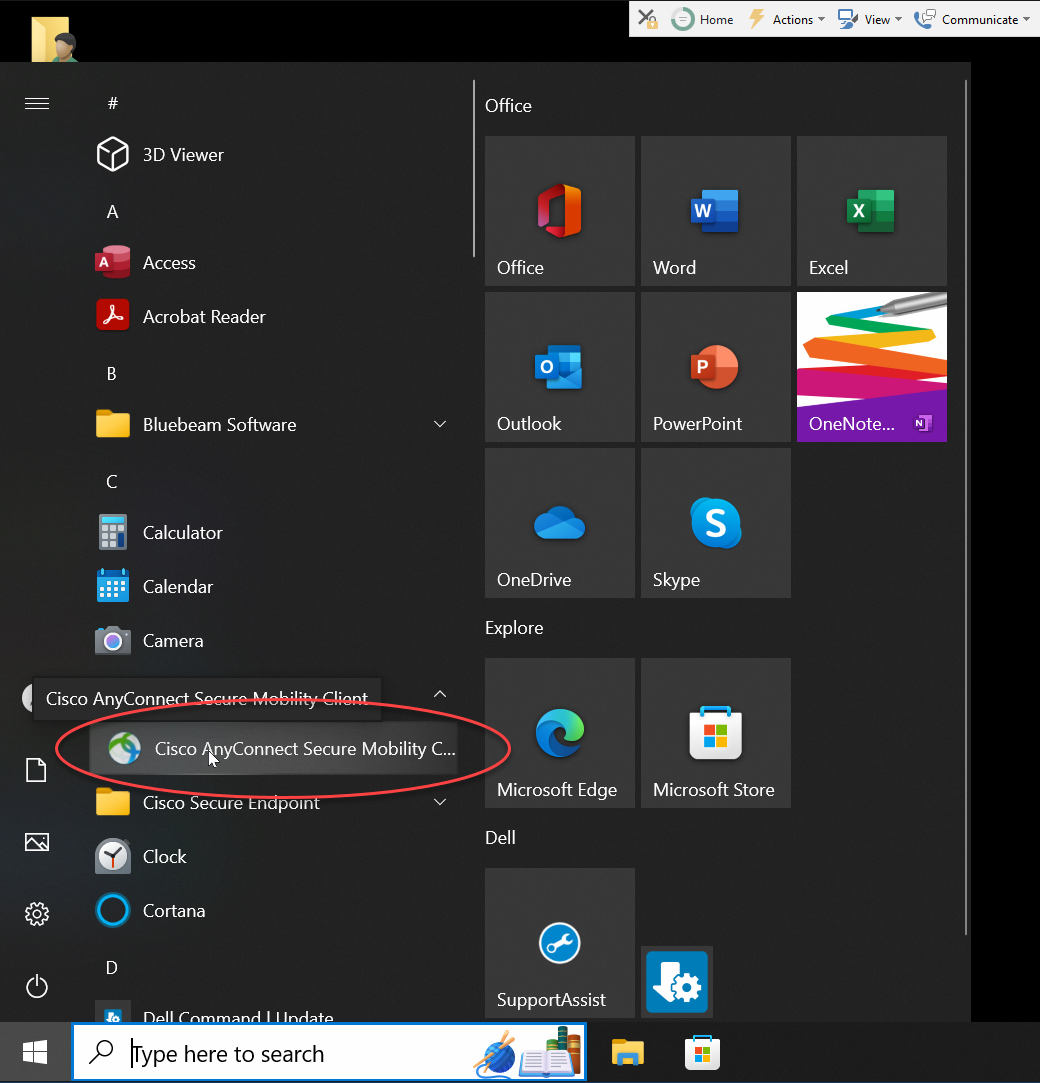Launch the Microsoft Edge tile
This screenshot has width=1040, height=1083.
[559, 733]
